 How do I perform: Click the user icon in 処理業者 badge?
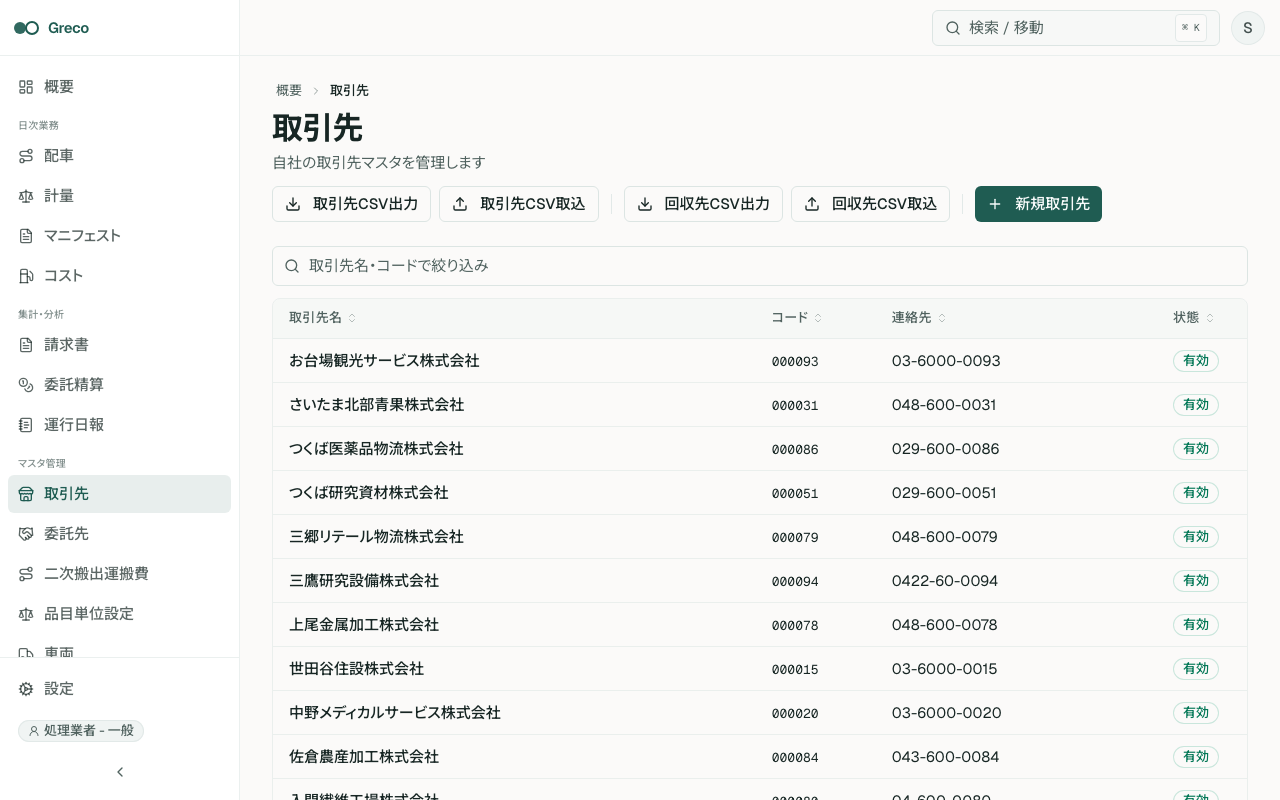(x=34, y=731)
